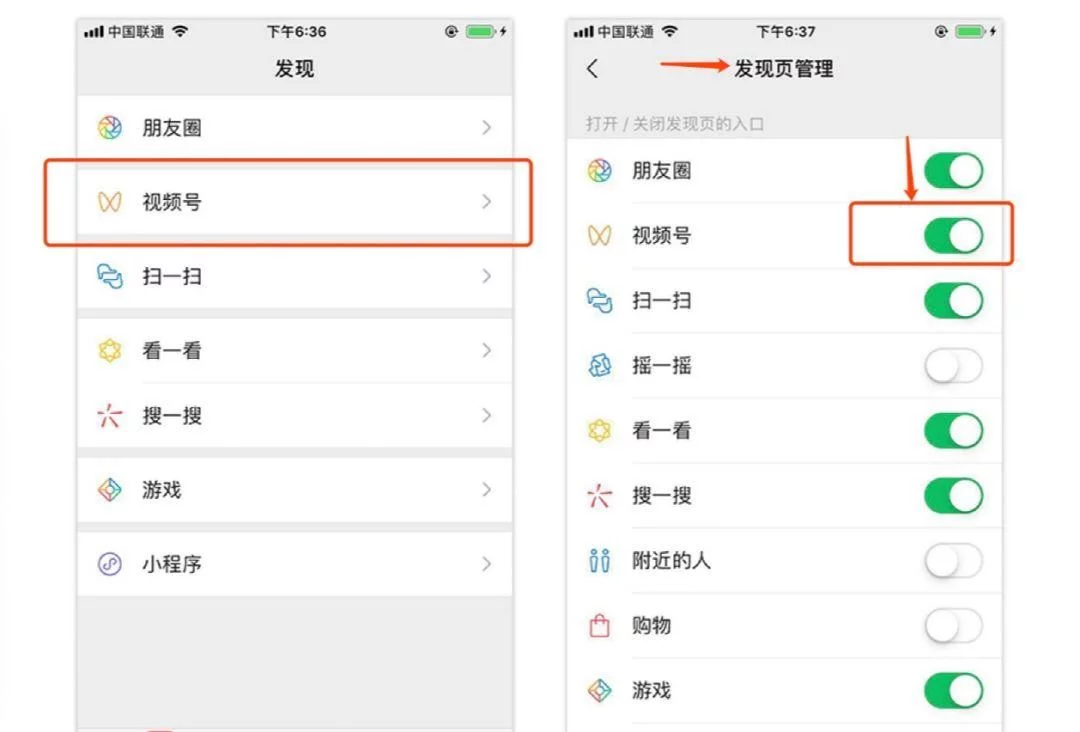Viewport: 1080px width, 732px height.
Task: Turn on the 购物 toggle switch
Action: point(953,625)
